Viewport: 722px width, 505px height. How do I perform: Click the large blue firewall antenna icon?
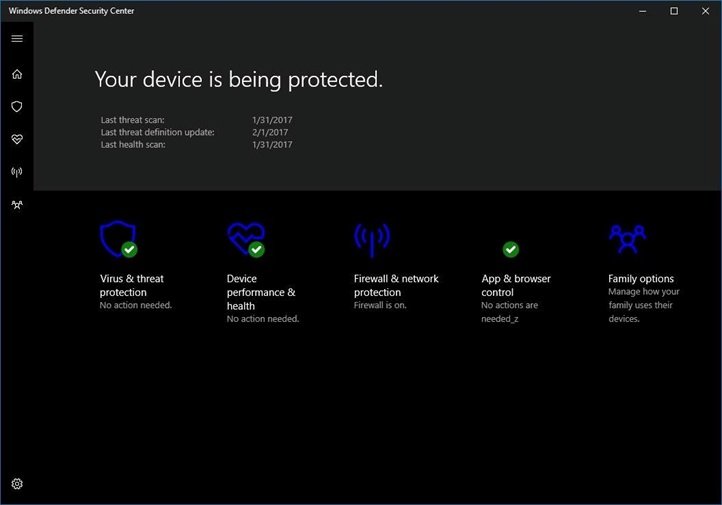click(372, 240)
